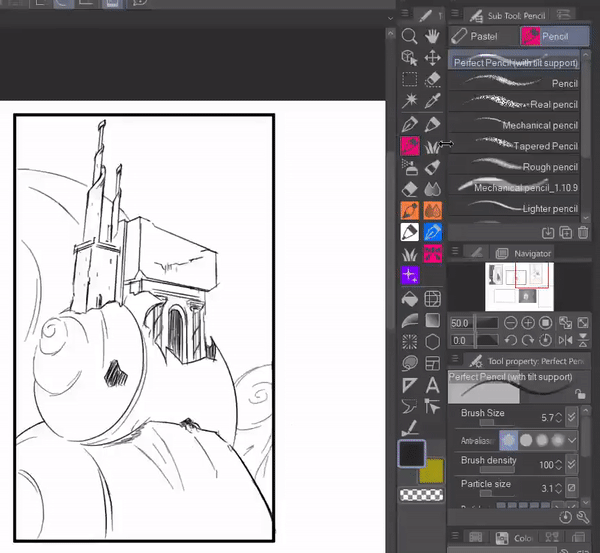This screenshot has width=600, height=553.
Task: Toggle the Particle size dynamics button
Action: pos(571,487)
